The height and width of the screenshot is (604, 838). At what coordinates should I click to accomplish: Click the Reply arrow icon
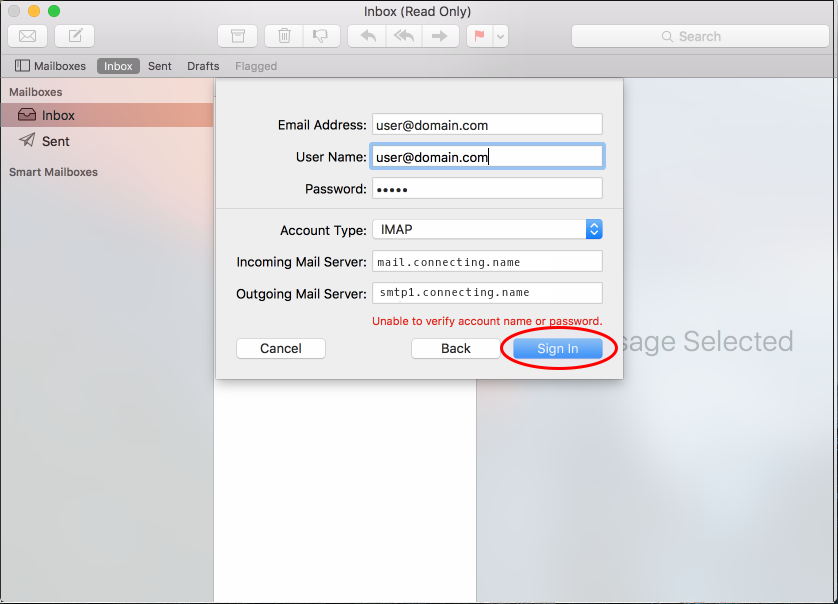[368, 36]
